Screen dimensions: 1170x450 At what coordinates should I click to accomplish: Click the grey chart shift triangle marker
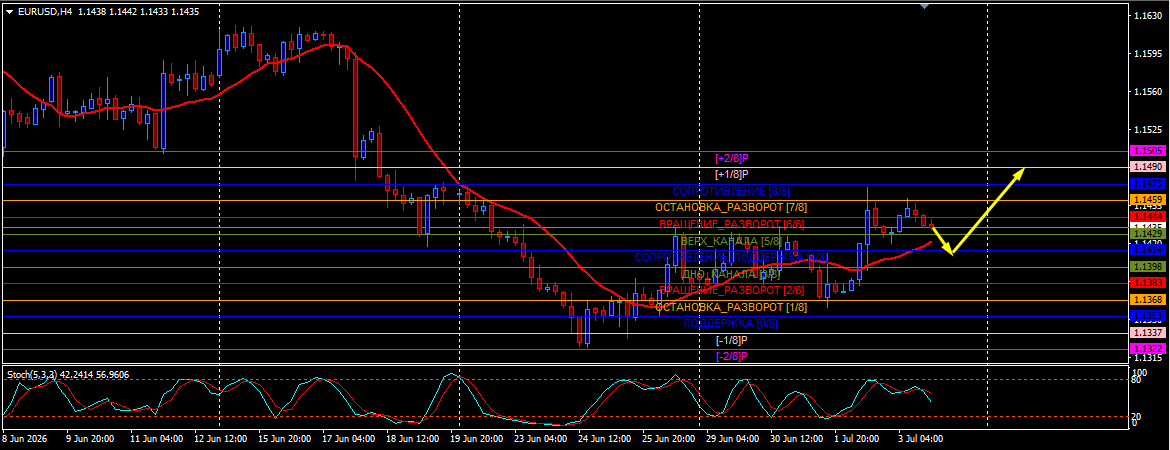[925, 6]
